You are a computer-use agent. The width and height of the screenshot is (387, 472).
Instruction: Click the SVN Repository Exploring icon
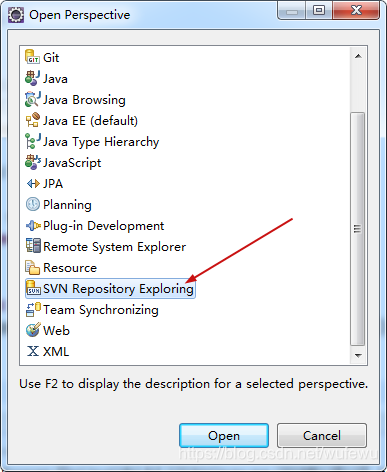coord(33,288)
